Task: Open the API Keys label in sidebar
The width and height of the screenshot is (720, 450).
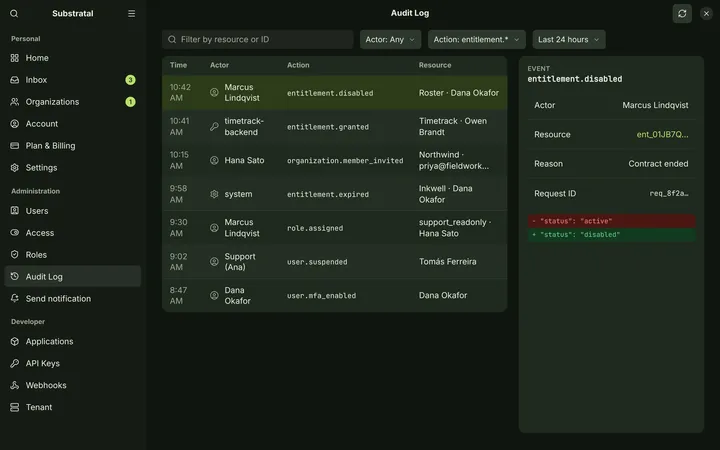Action: (43, 363)
